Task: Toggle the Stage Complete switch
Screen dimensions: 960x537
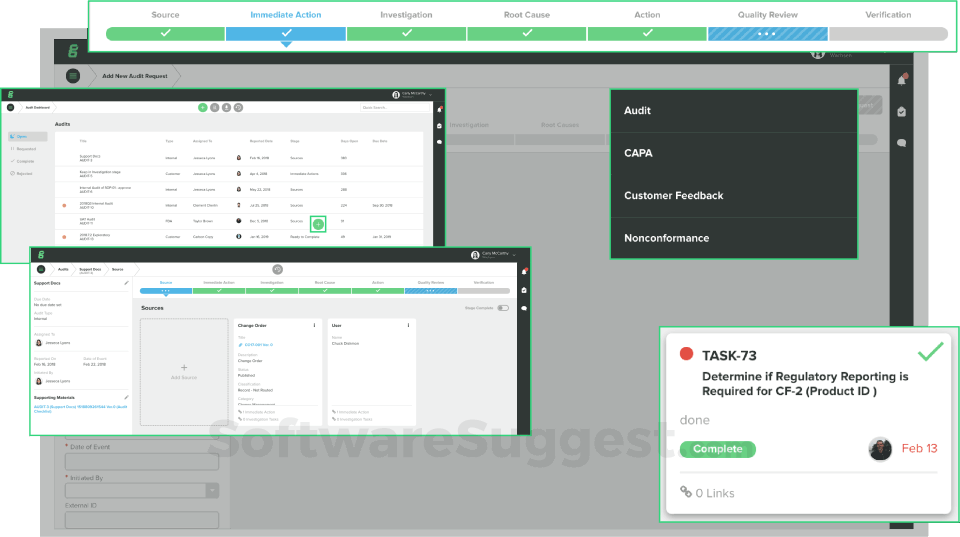Action: [503, 308]
